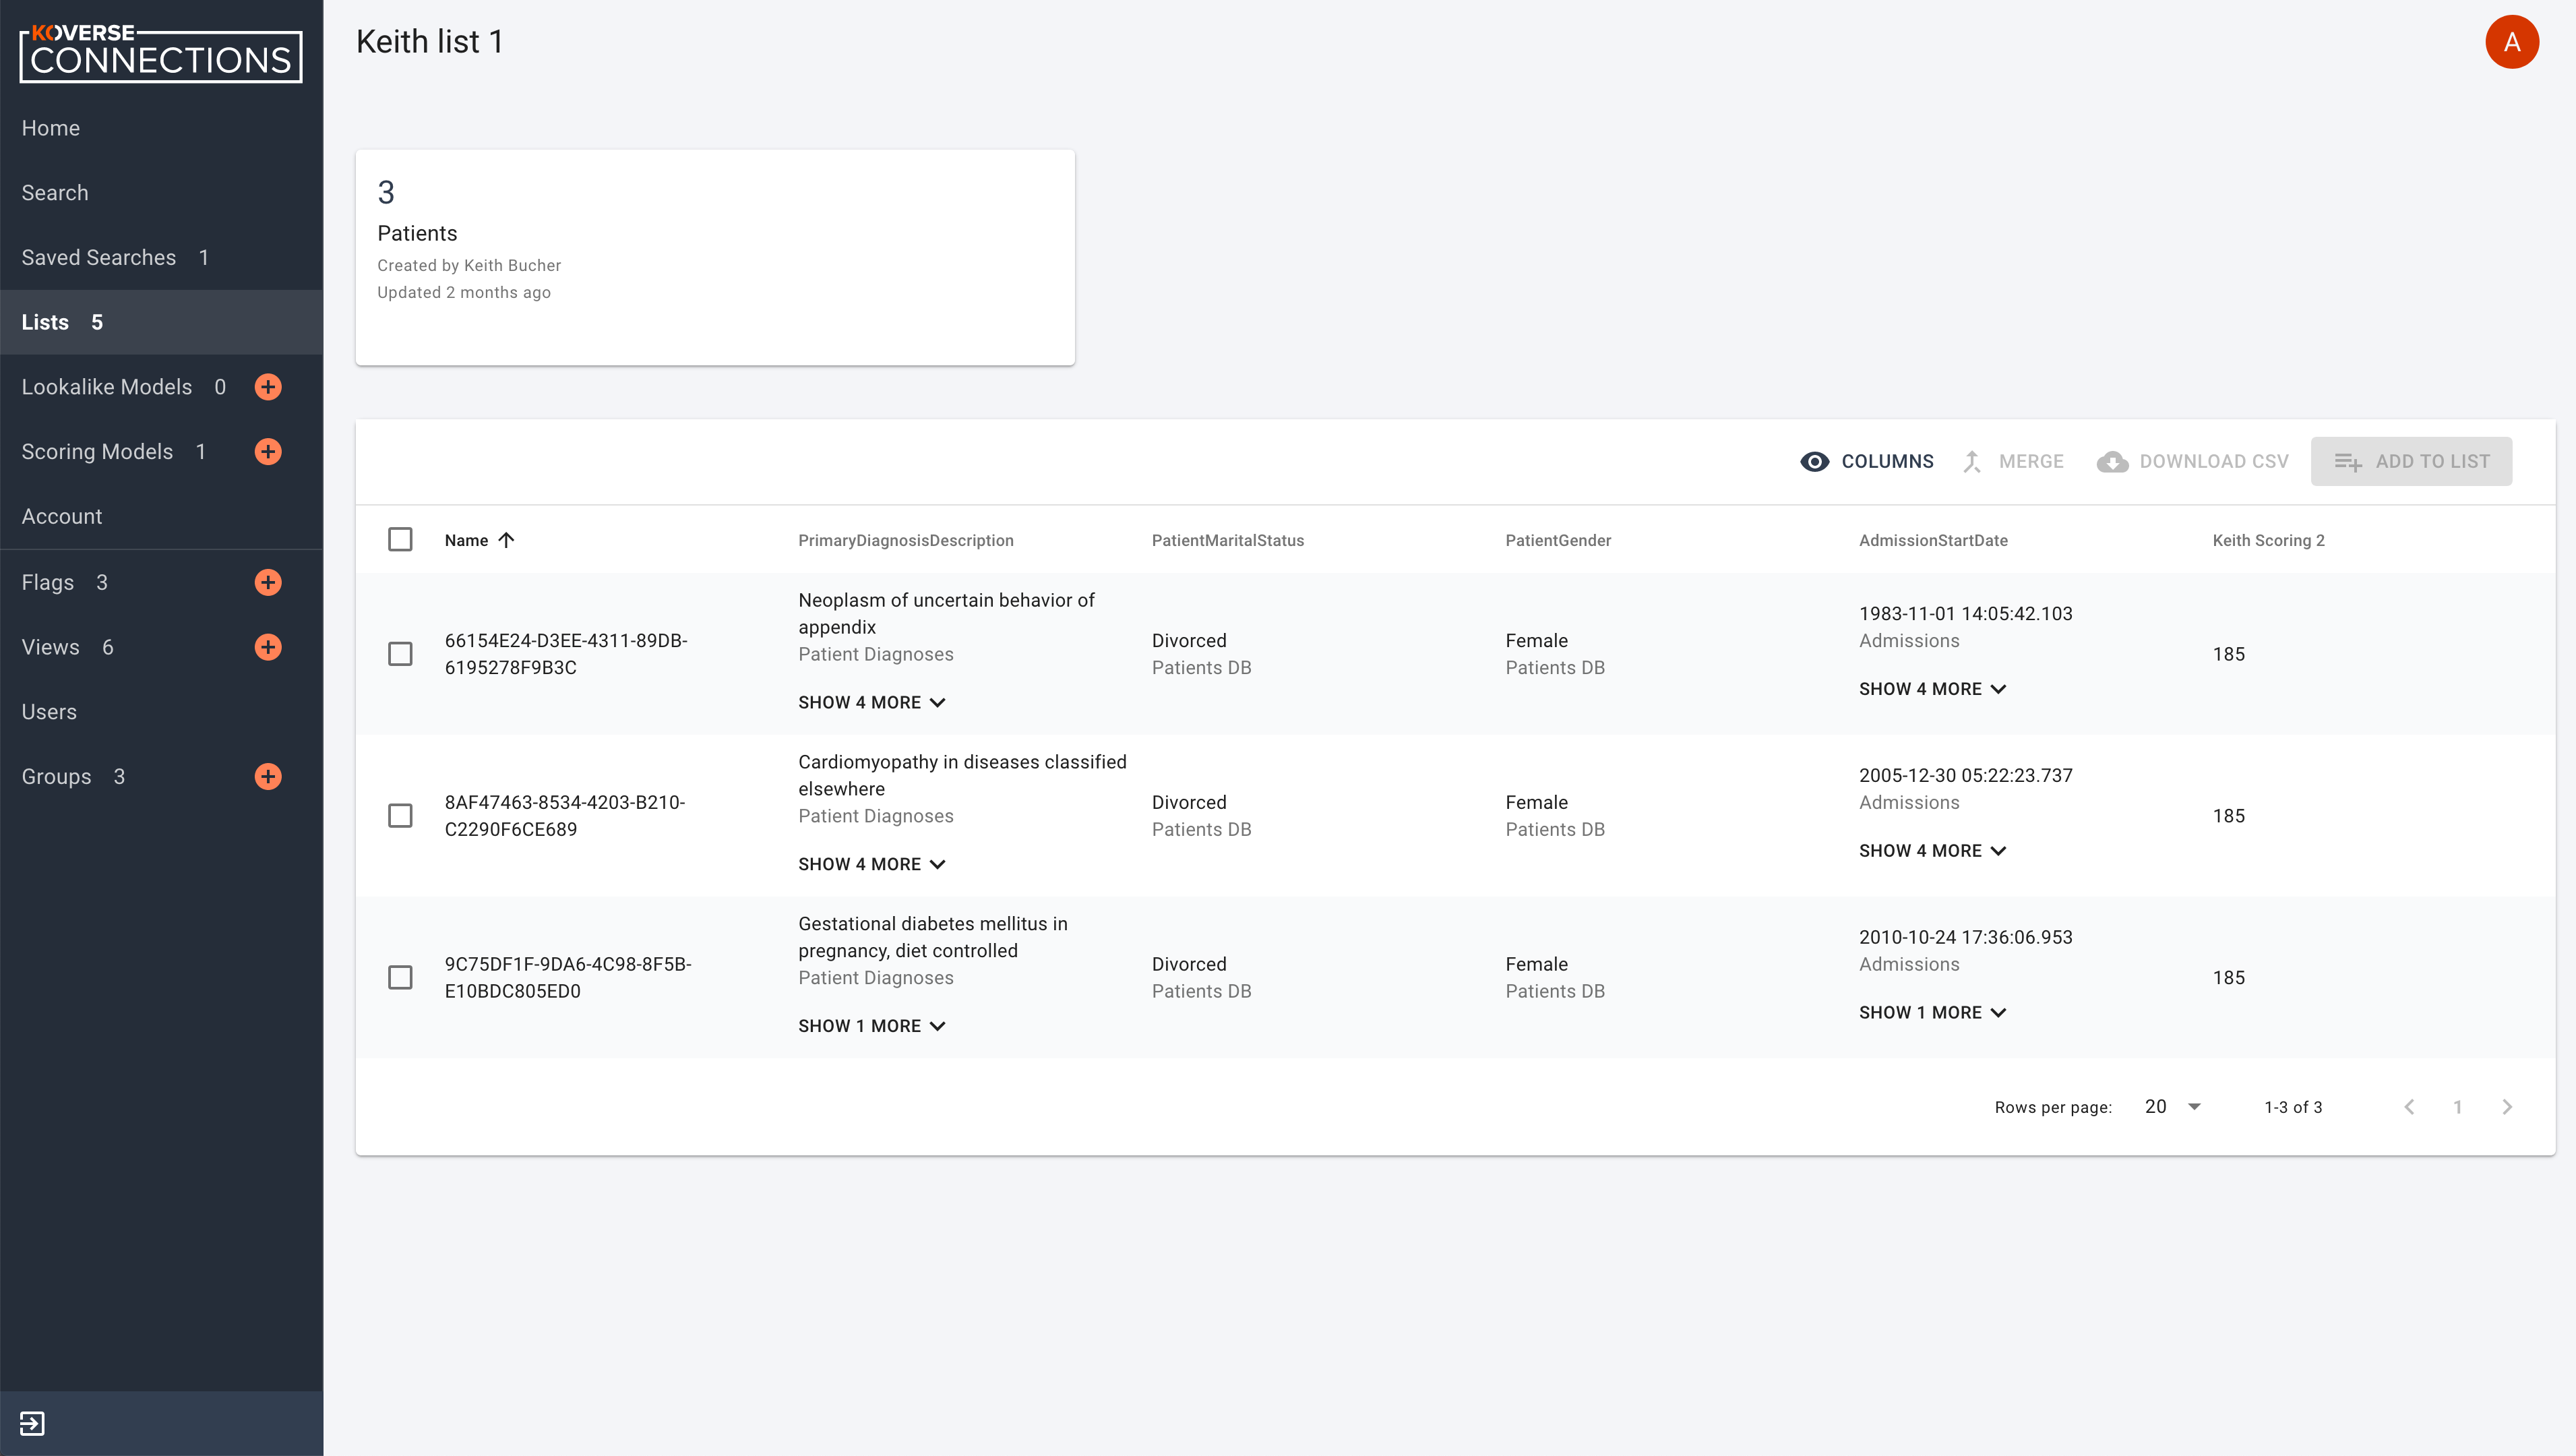The height and width of the screenshot is (1456, 2576).
Task: Open the user avatar A menu
Action: click(x=2512, y=42)
